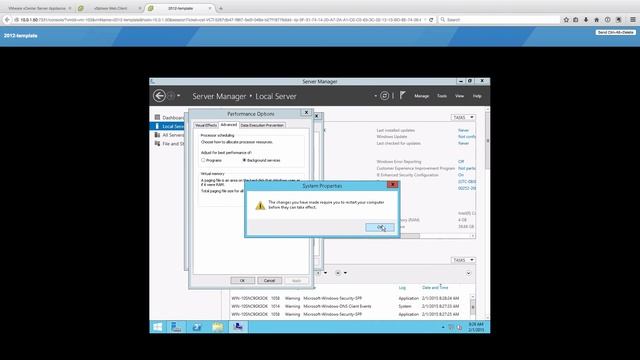
Task: Open the Properties TASKS dropdown
Action: [x=463, y=118]
